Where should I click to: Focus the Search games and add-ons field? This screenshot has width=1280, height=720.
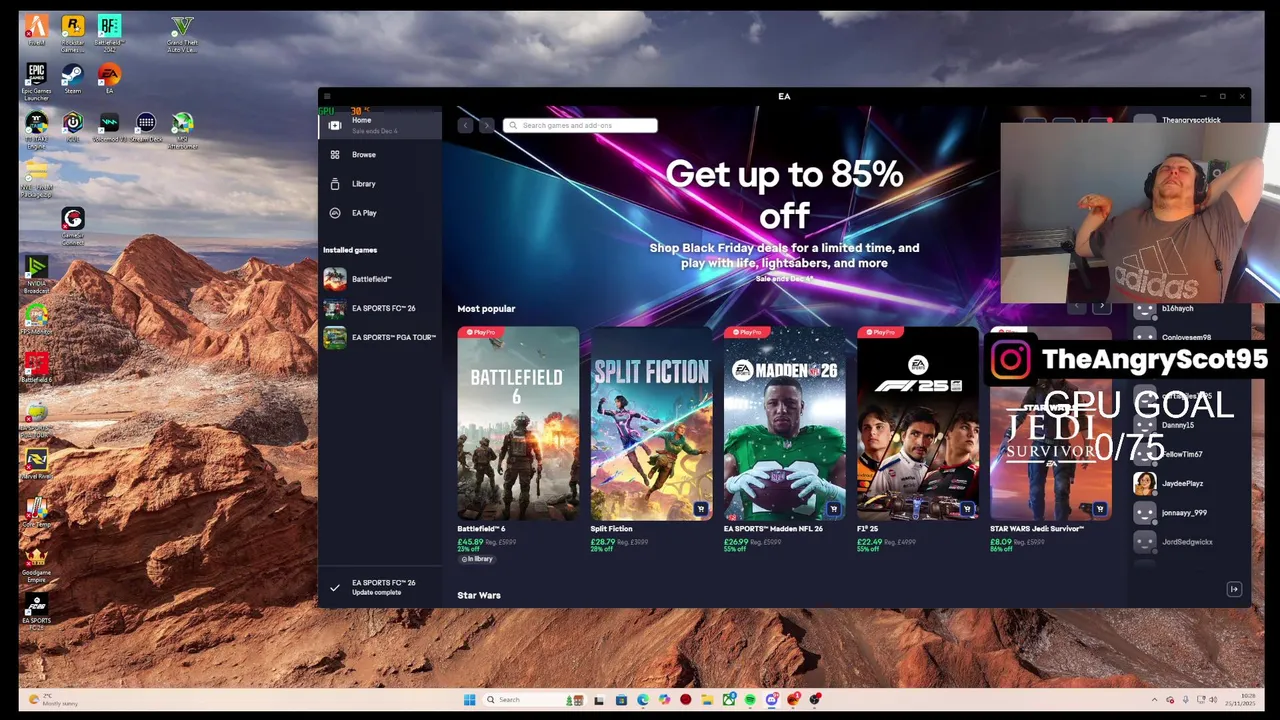pyautogui.click(x=580, y=125)
